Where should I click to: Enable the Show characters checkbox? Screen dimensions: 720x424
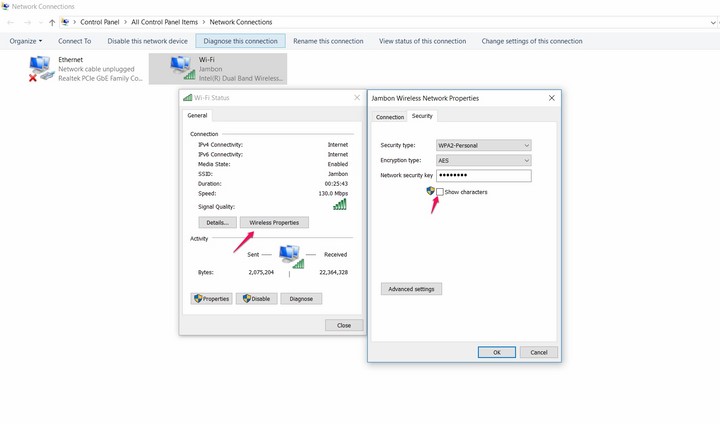pyautogui.click(x=440, y=192)
